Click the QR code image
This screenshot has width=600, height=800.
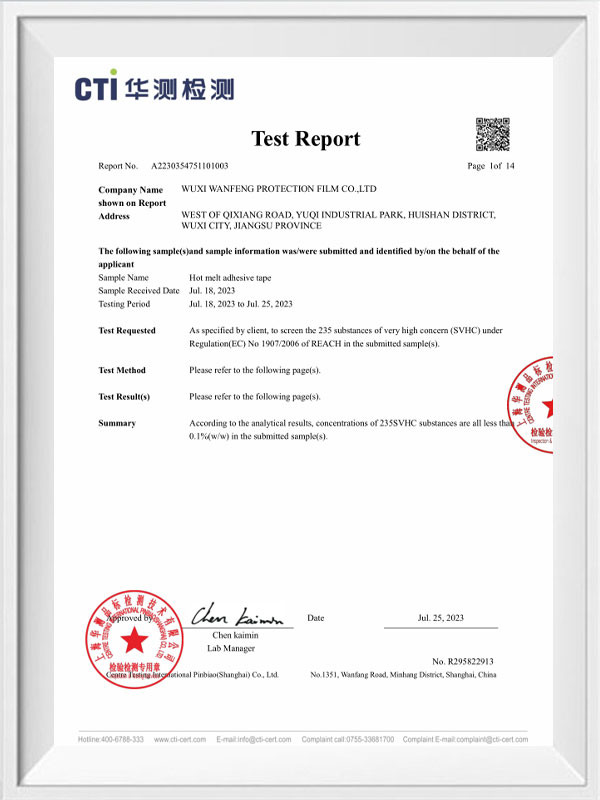click(x=492, y=134)
